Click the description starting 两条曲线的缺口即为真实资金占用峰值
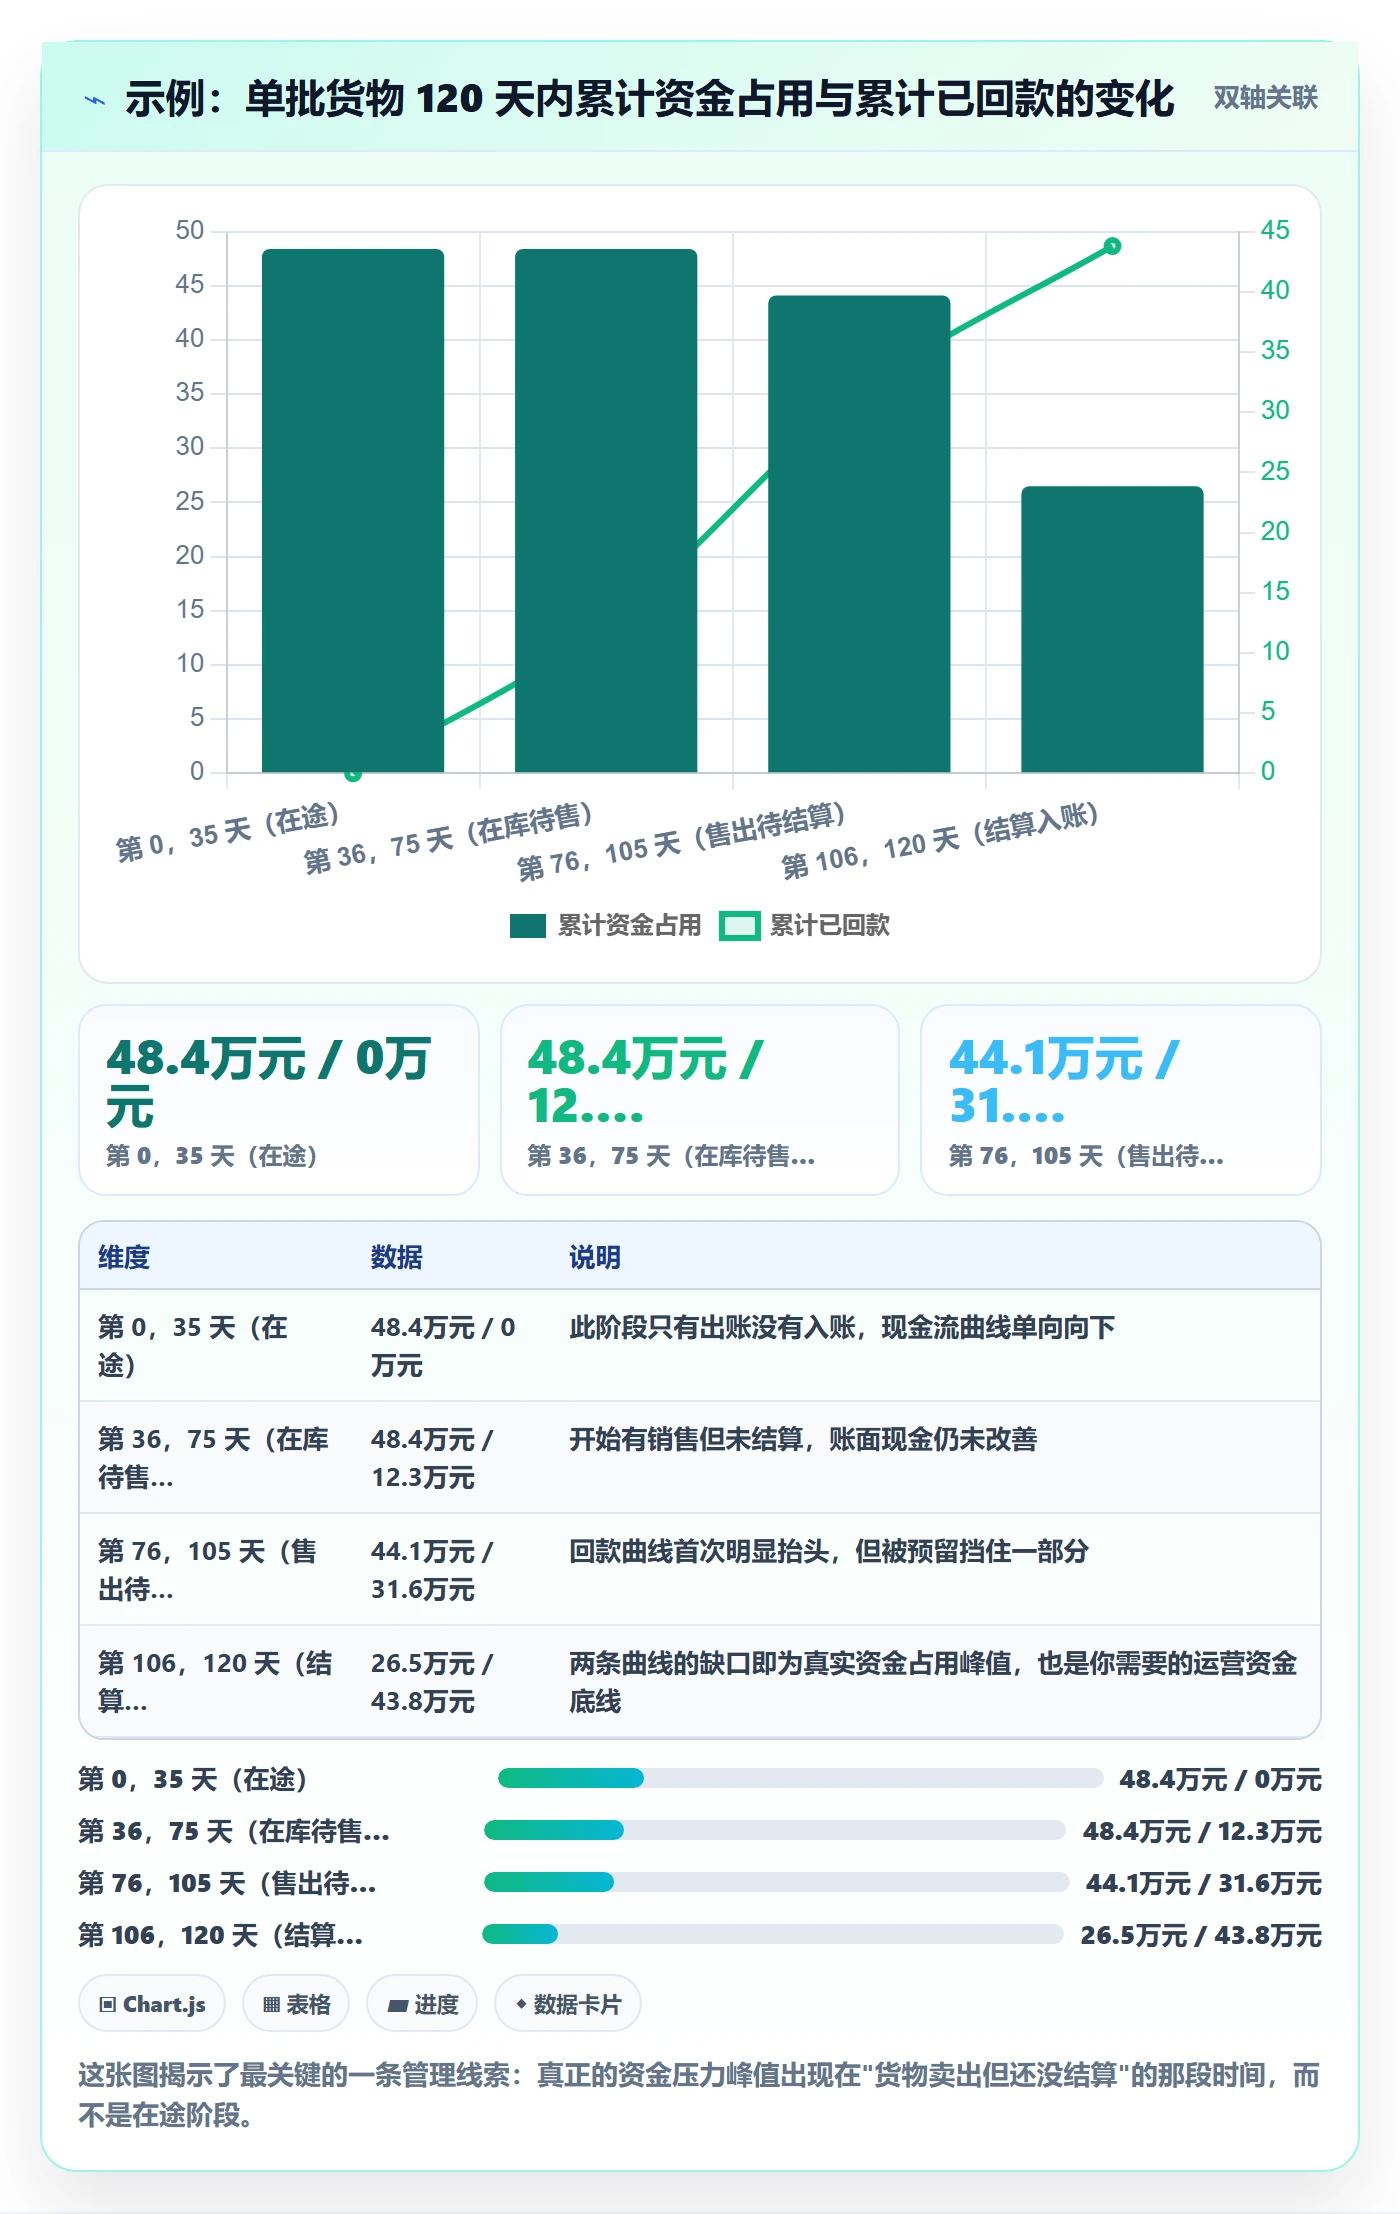 pyautogui.click(x=933, y=1682)
